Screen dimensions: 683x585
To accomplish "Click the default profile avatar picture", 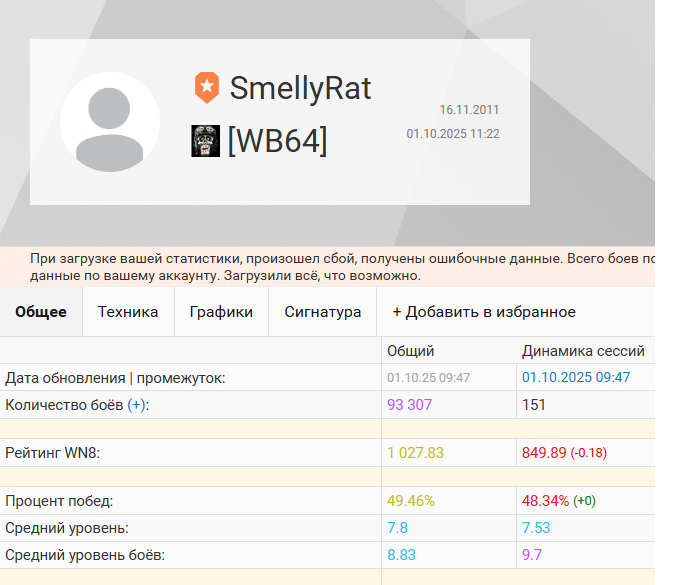I will 110,122.
